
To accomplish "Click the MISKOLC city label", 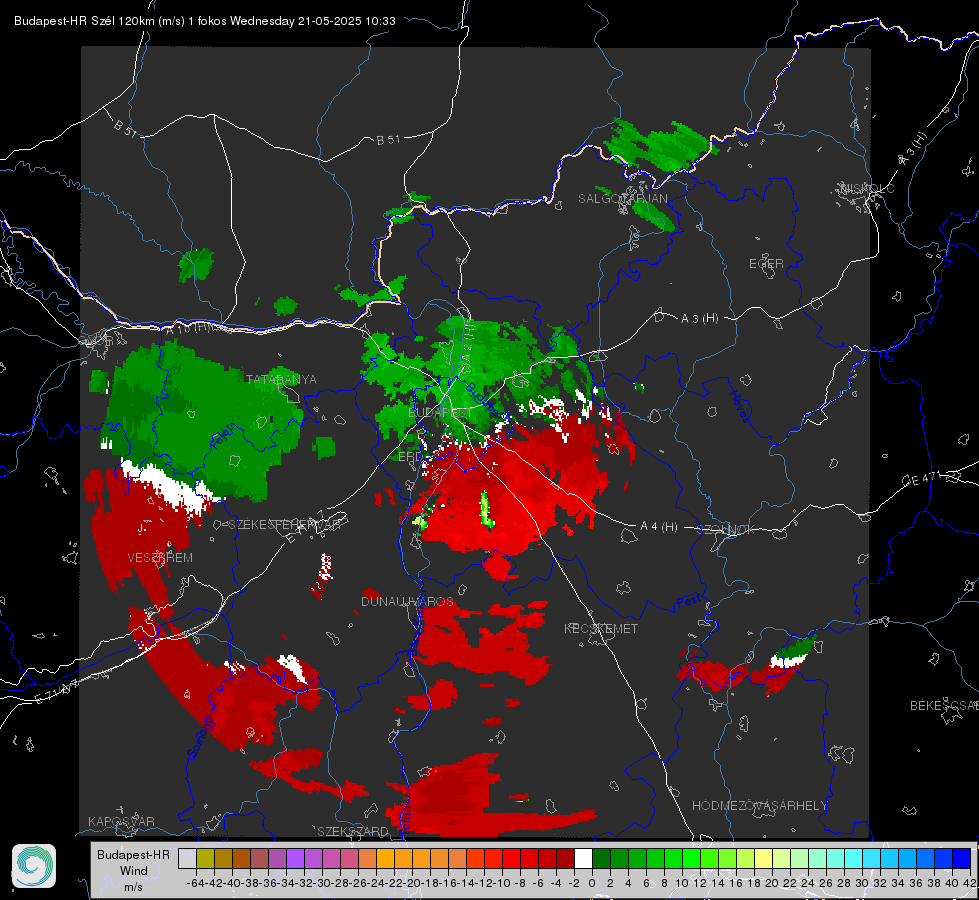I will pos(867,188).
